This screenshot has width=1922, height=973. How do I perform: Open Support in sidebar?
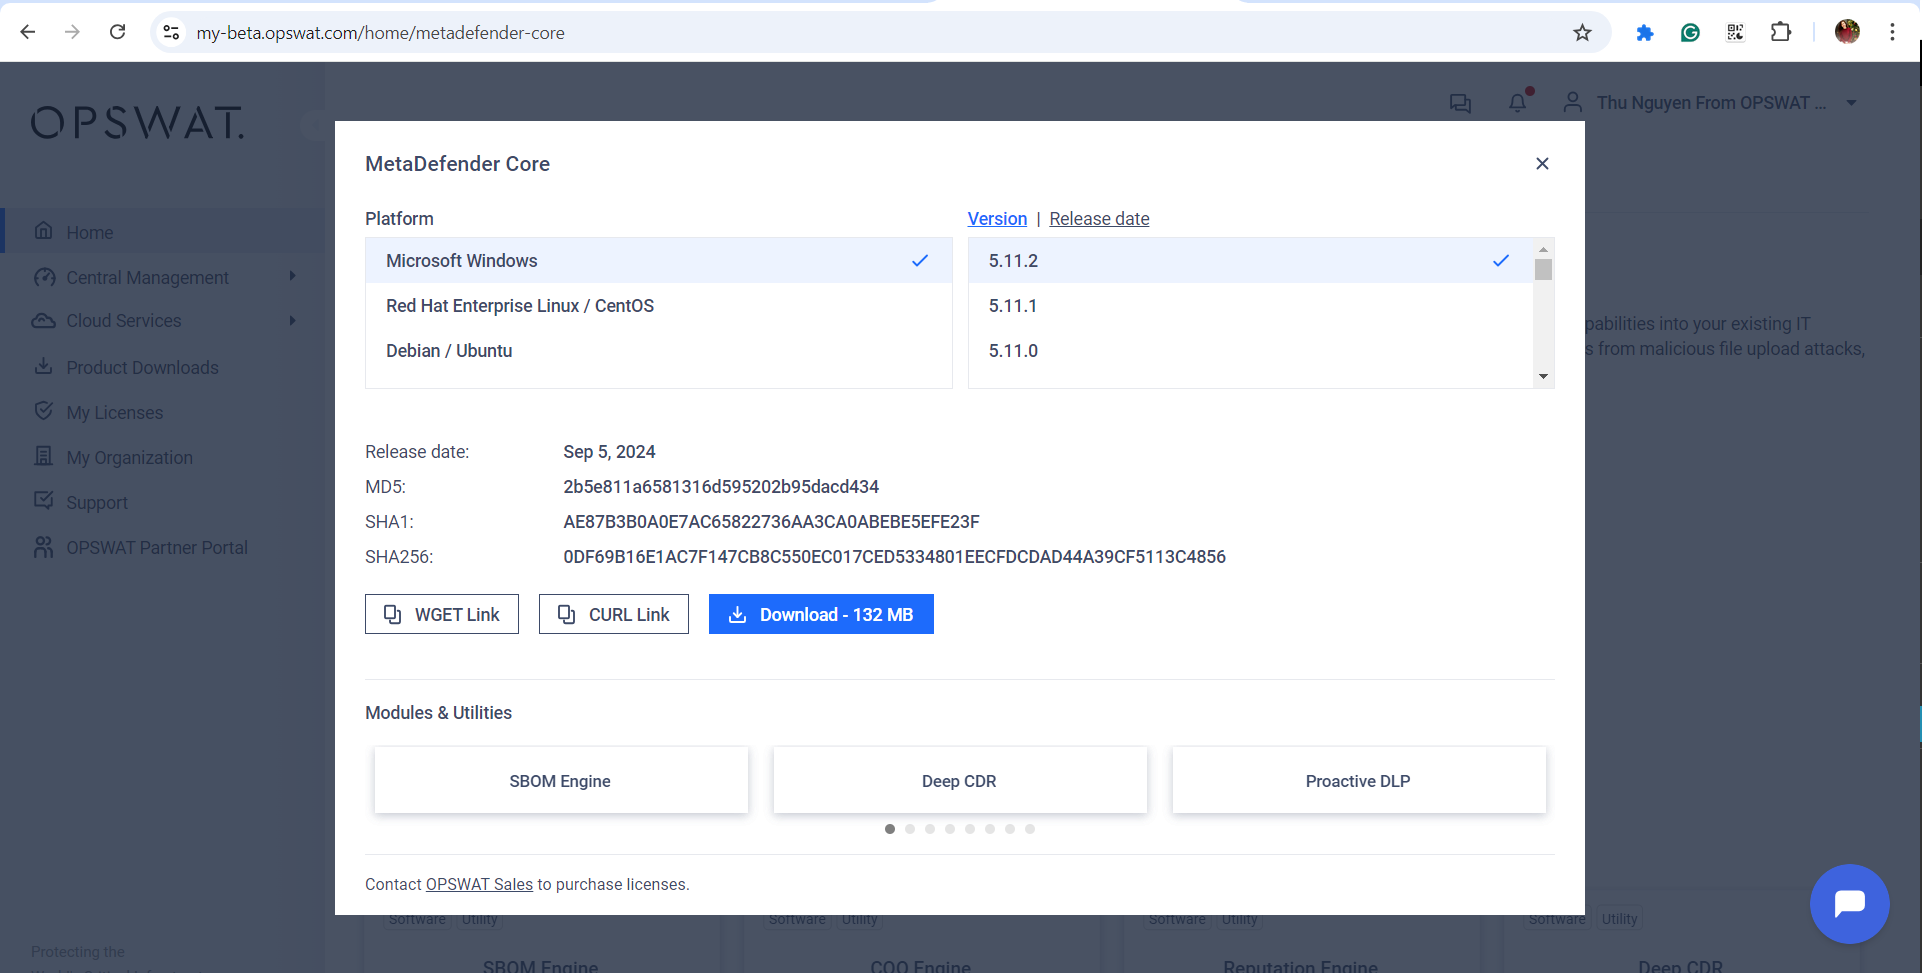[97, 502]
